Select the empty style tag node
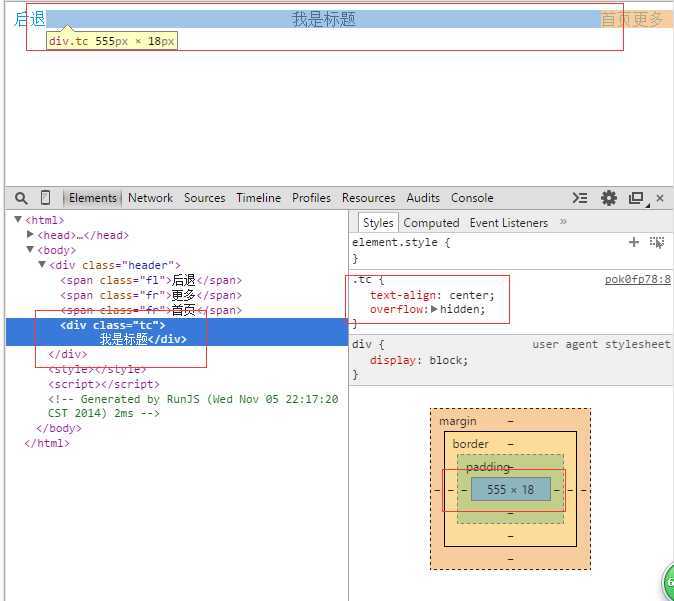 point(97,369)
